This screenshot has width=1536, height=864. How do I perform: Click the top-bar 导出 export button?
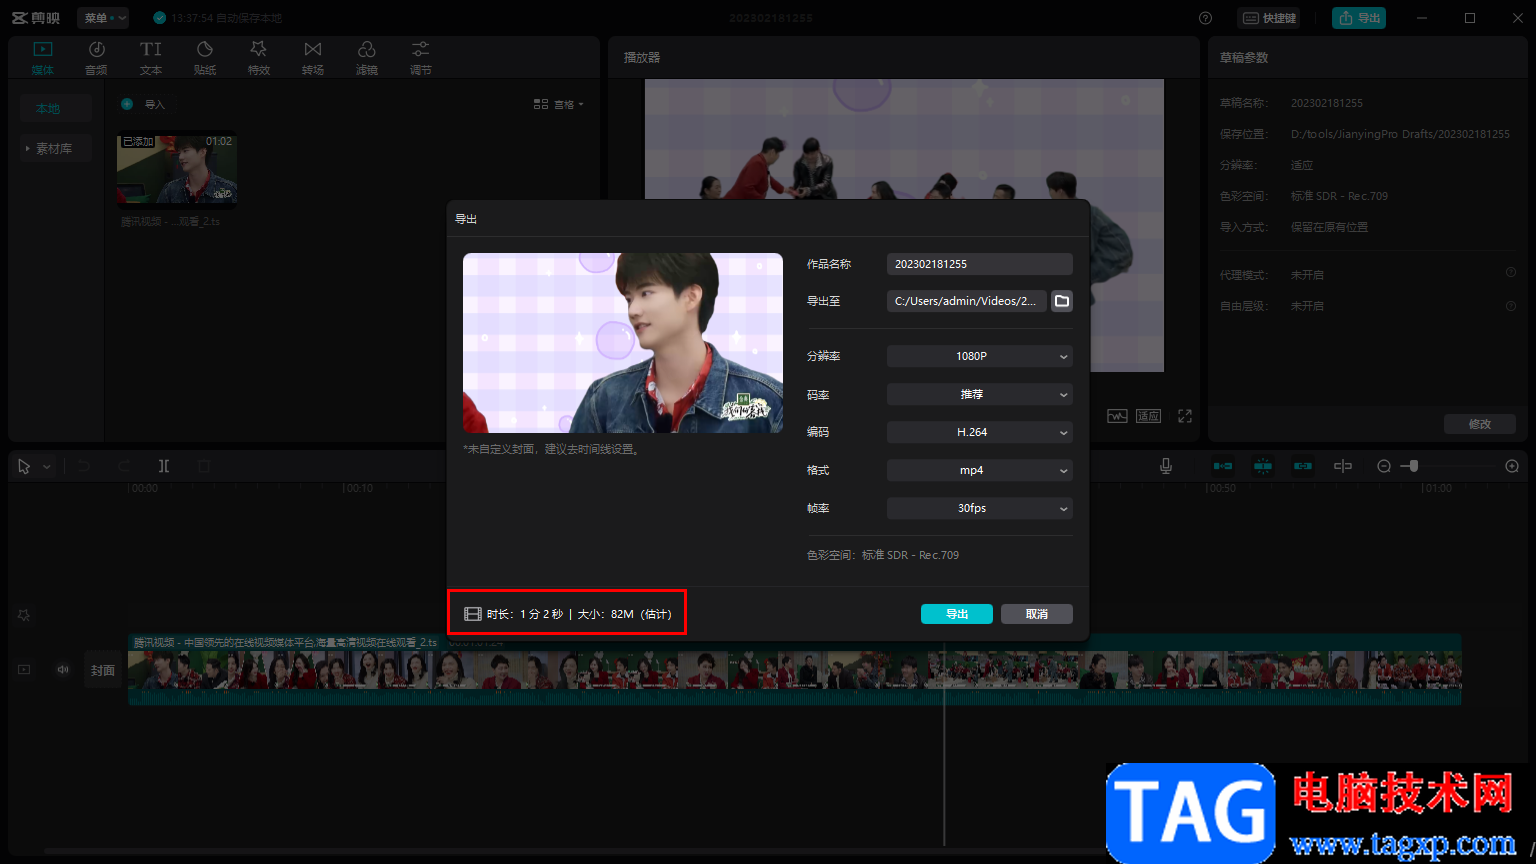1359,18
